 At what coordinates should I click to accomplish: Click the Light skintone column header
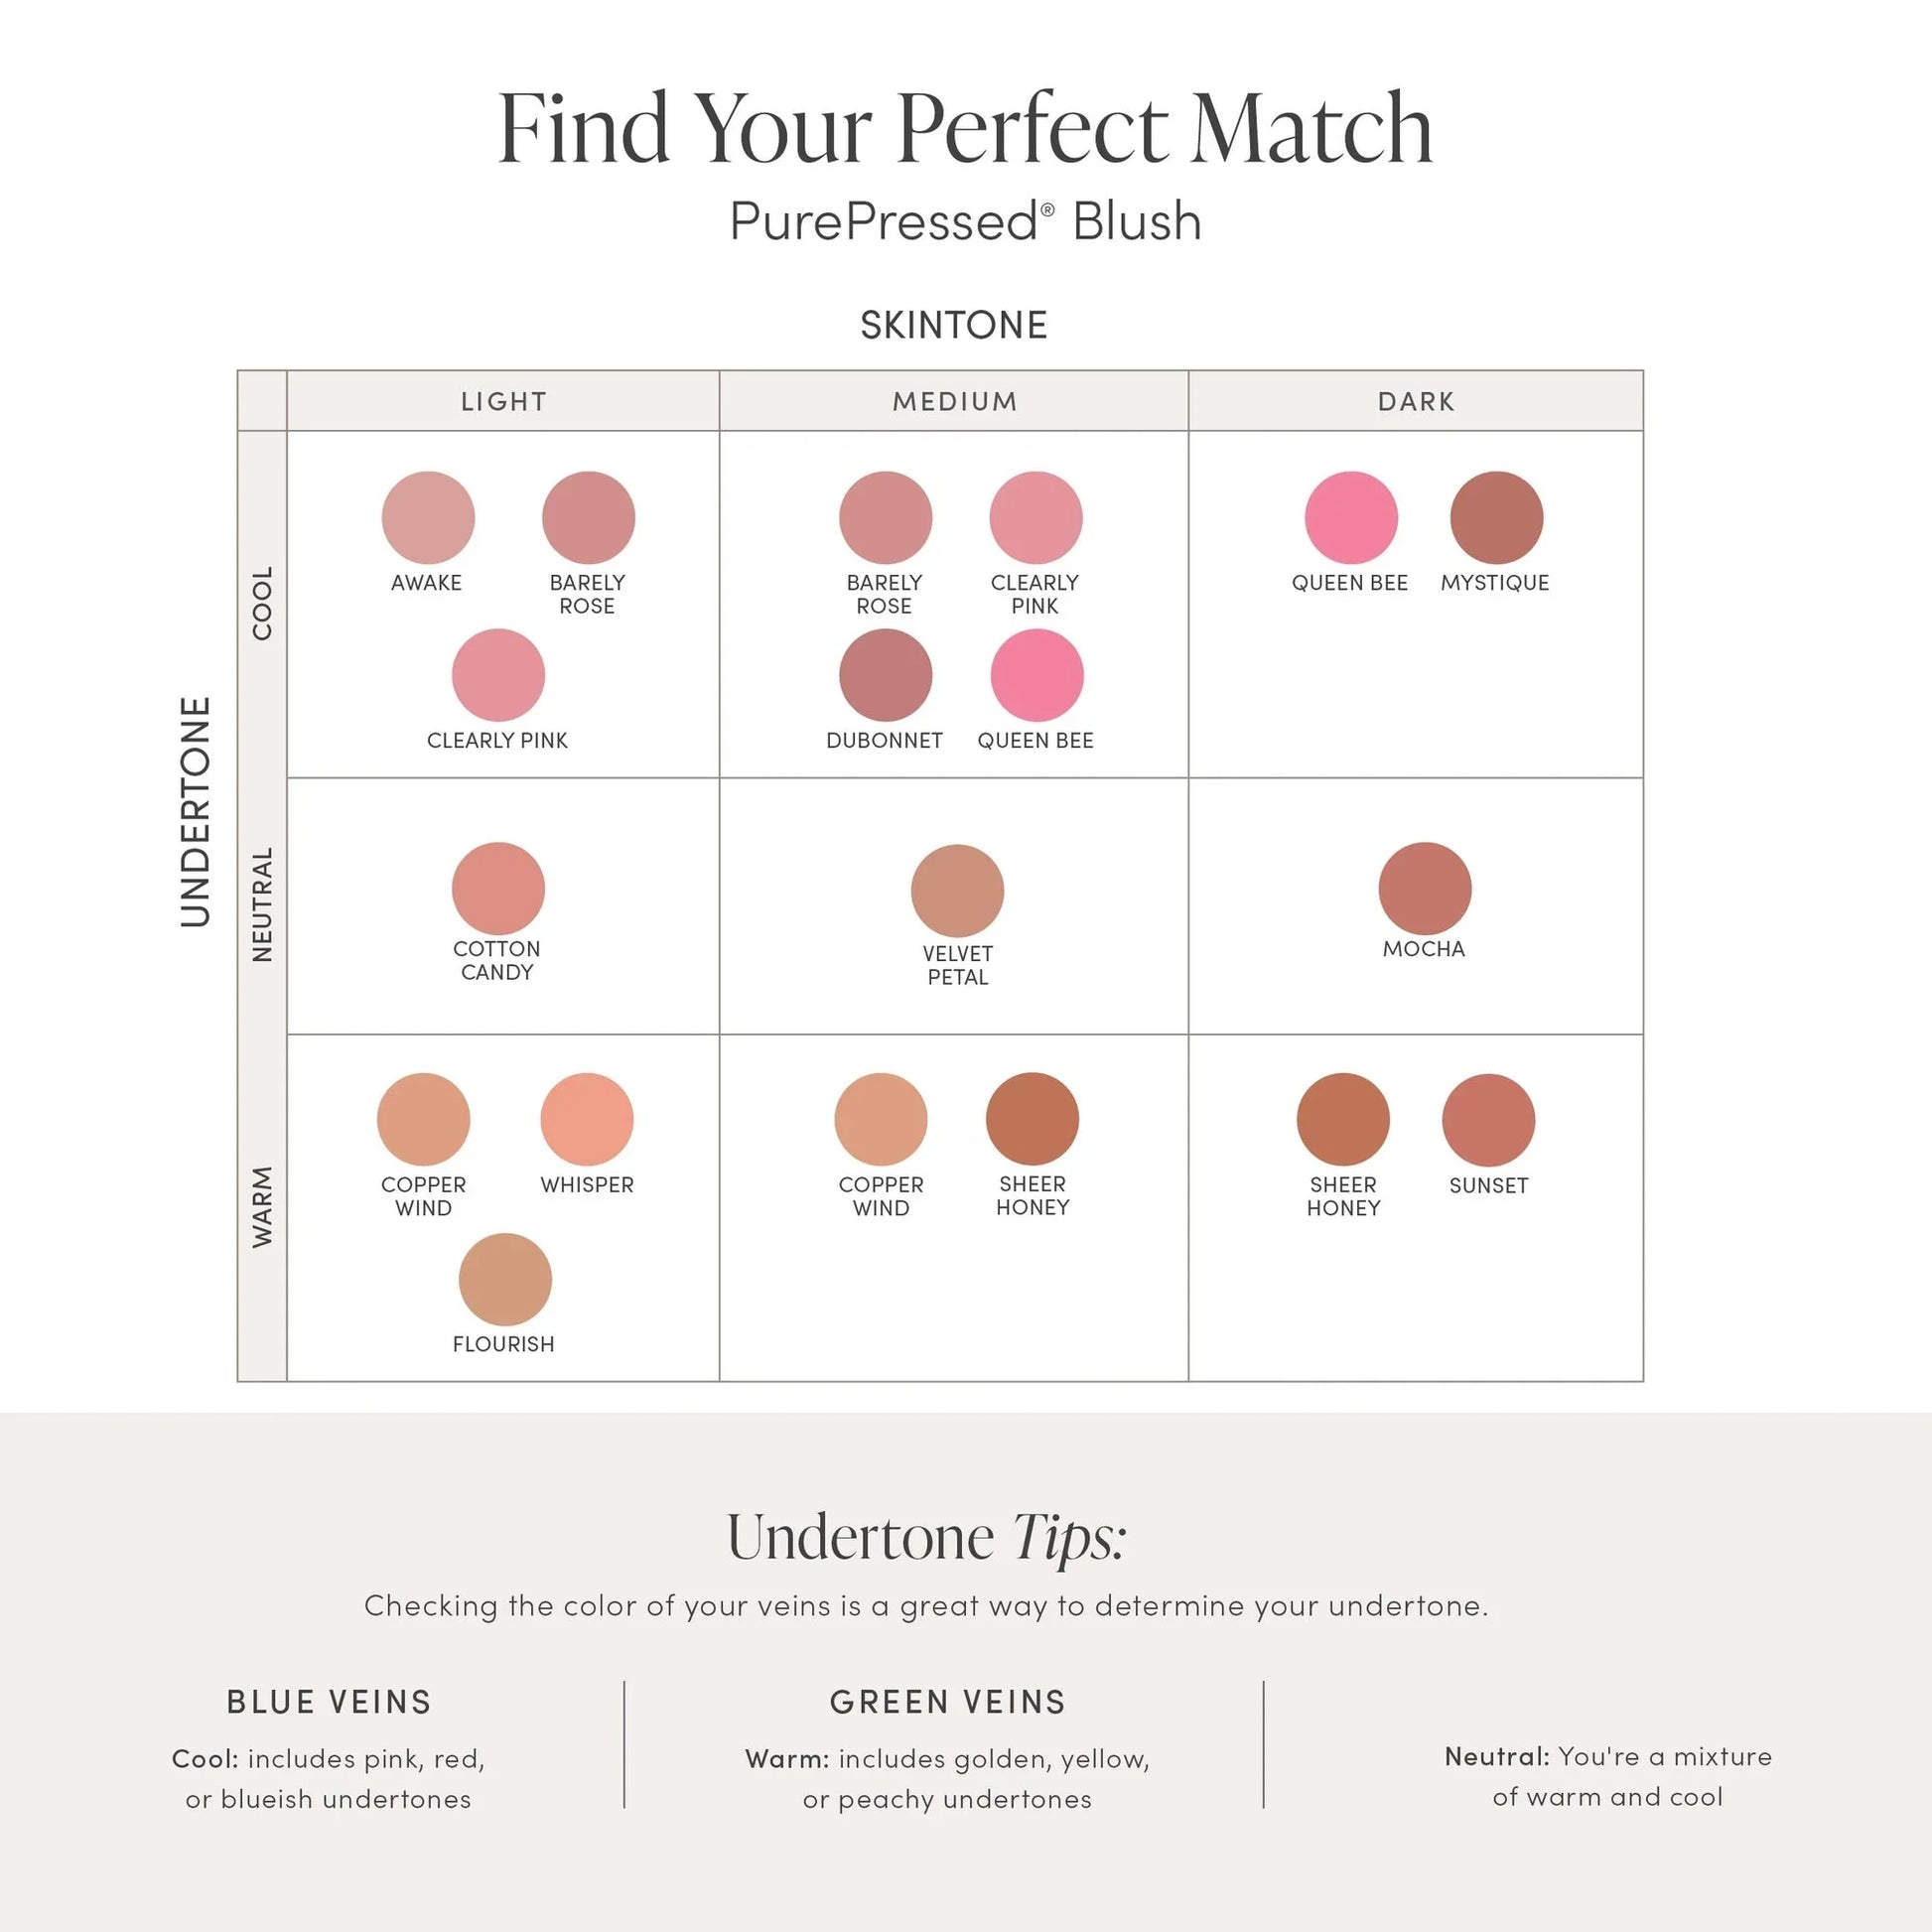click(503, 402)
